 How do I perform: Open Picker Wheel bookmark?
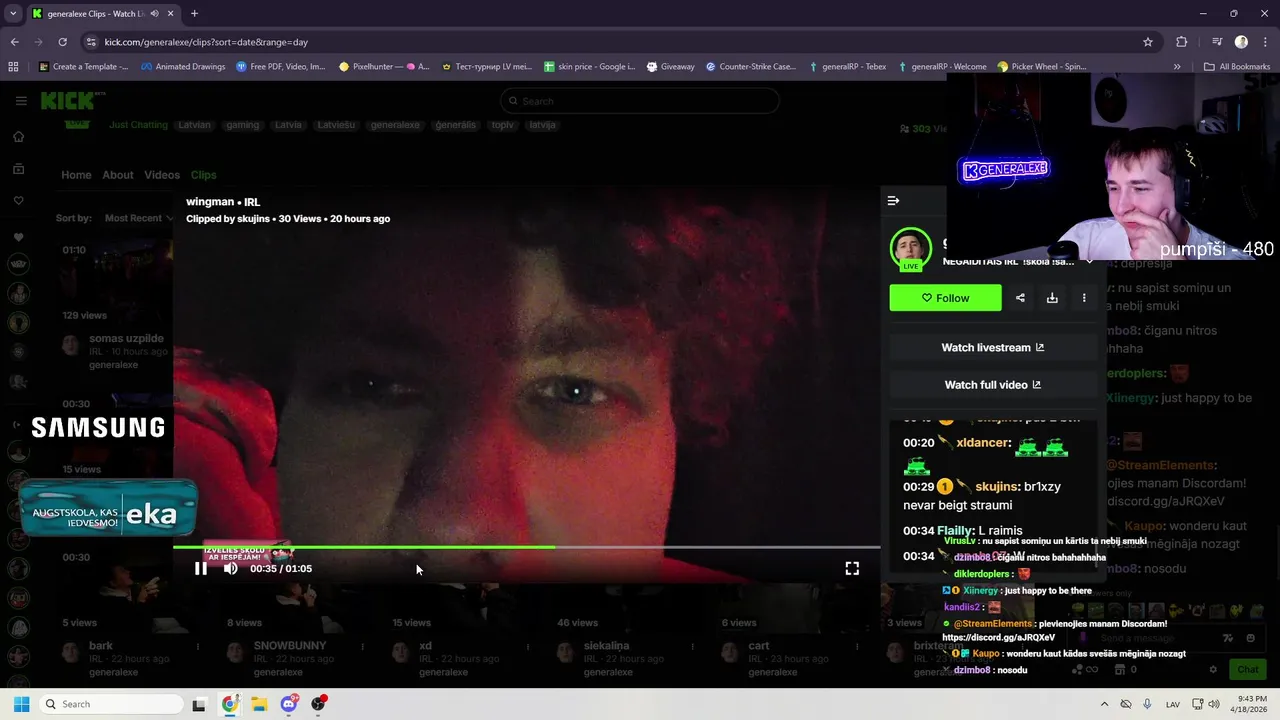(1042, 67)
